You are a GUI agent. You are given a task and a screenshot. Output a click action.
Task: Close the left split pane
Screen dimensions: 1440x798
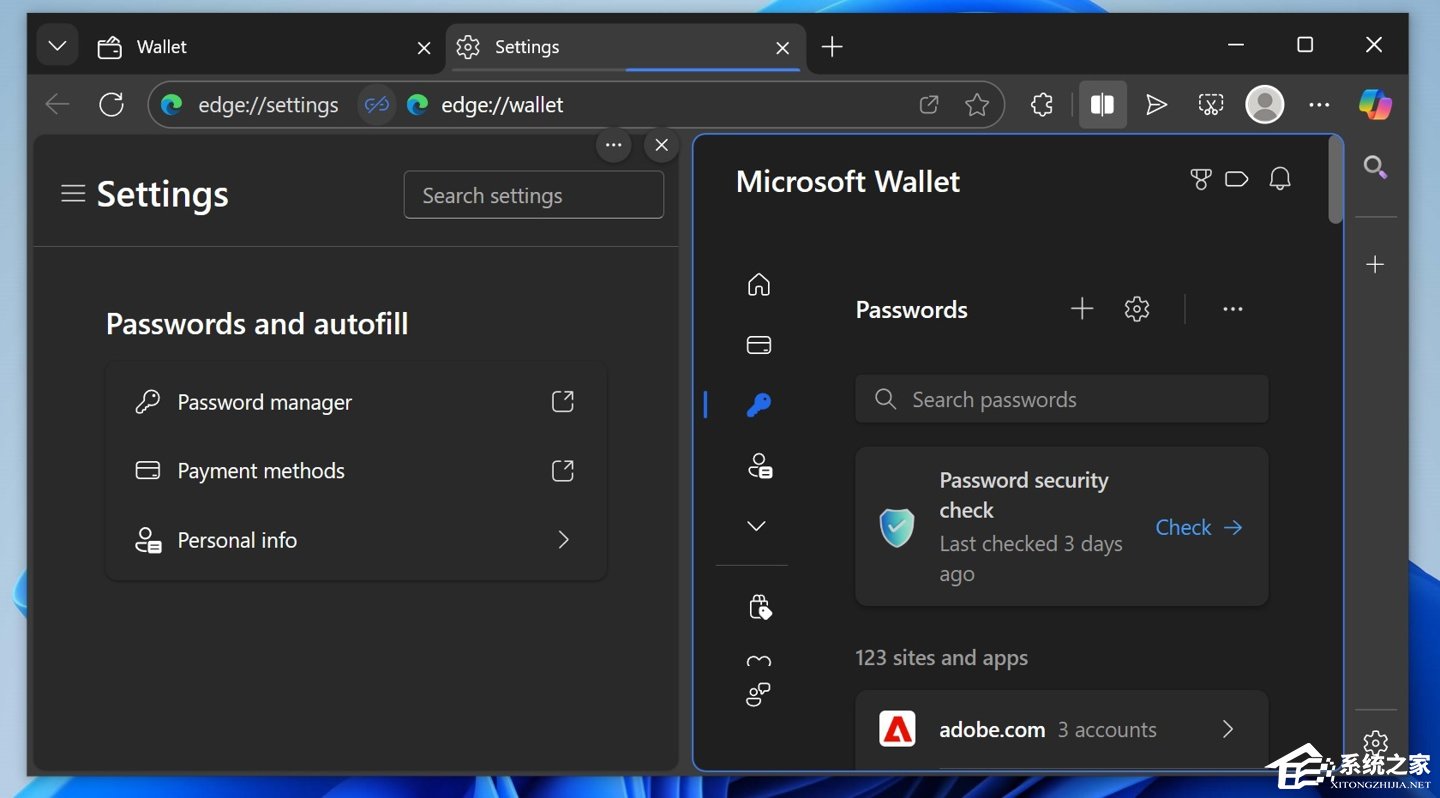(661, 145)
